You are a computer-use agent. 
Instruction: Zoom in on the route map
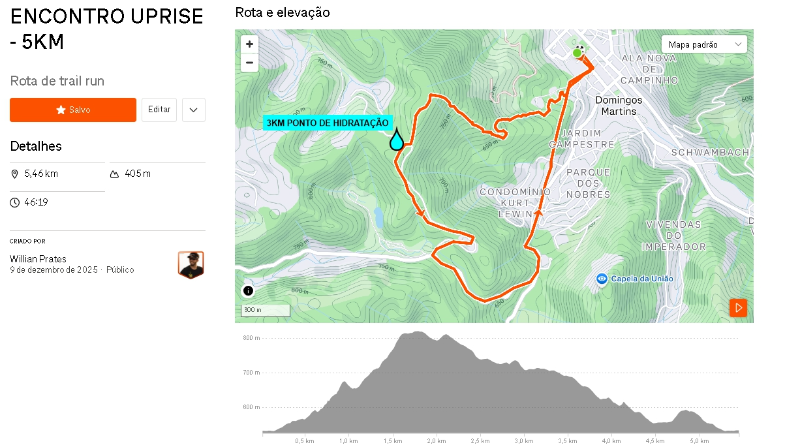(249, 44)
